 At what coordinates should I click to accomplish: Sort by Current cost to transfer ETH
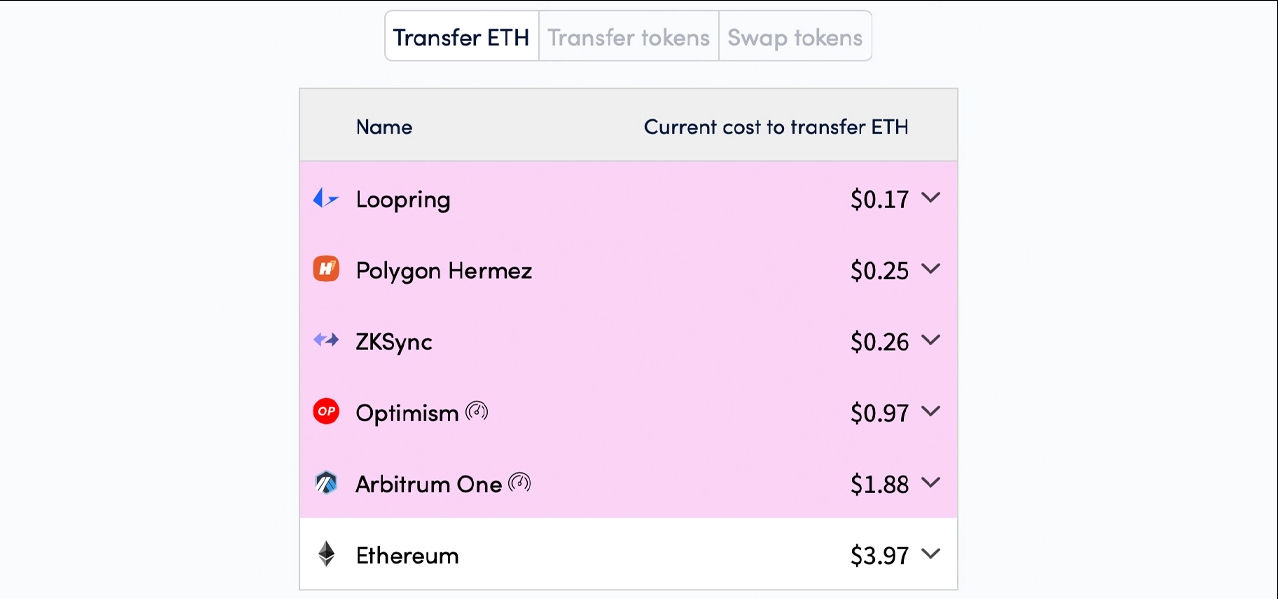776,127
